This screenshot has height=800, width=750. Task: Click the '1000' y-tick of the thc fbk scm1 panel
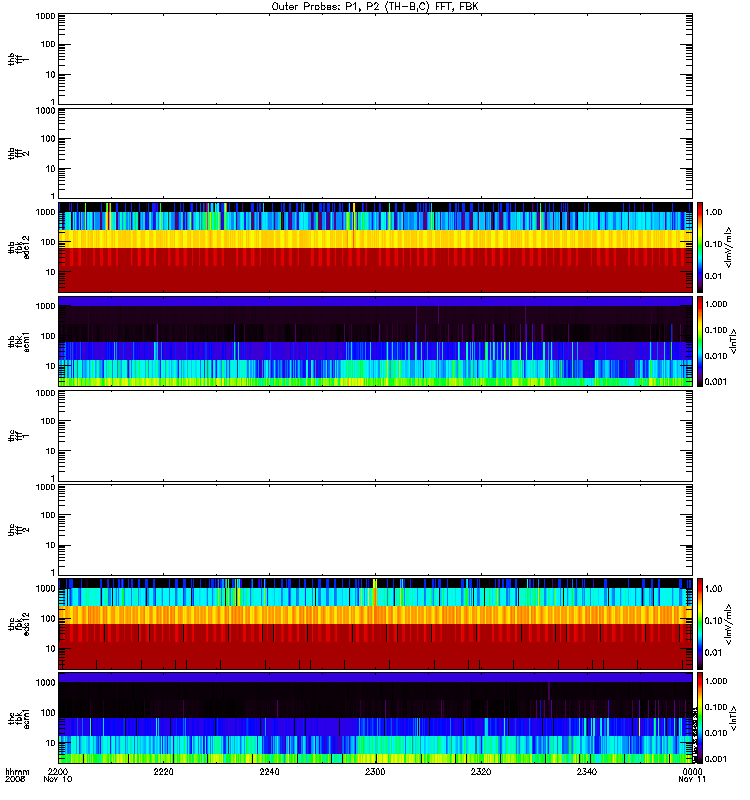[x=45, y=683]
